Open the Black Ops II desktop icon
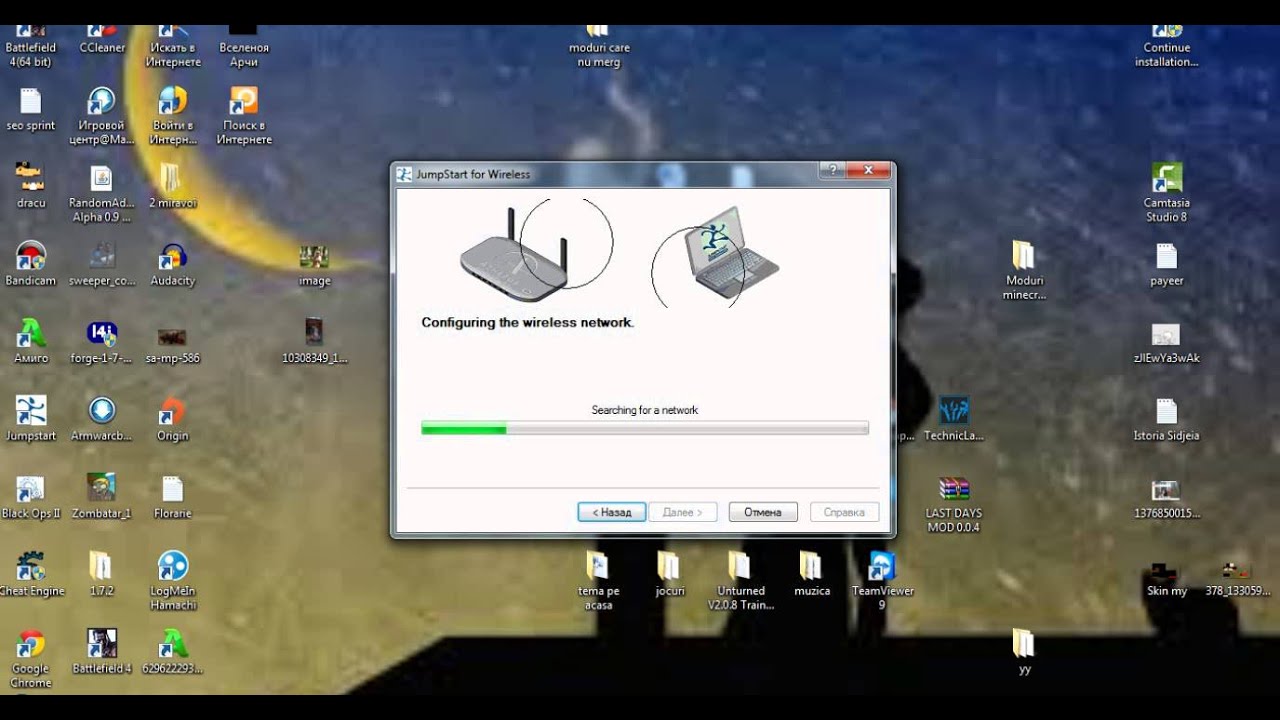The image size is (1280, 720). tap(31, 497)
